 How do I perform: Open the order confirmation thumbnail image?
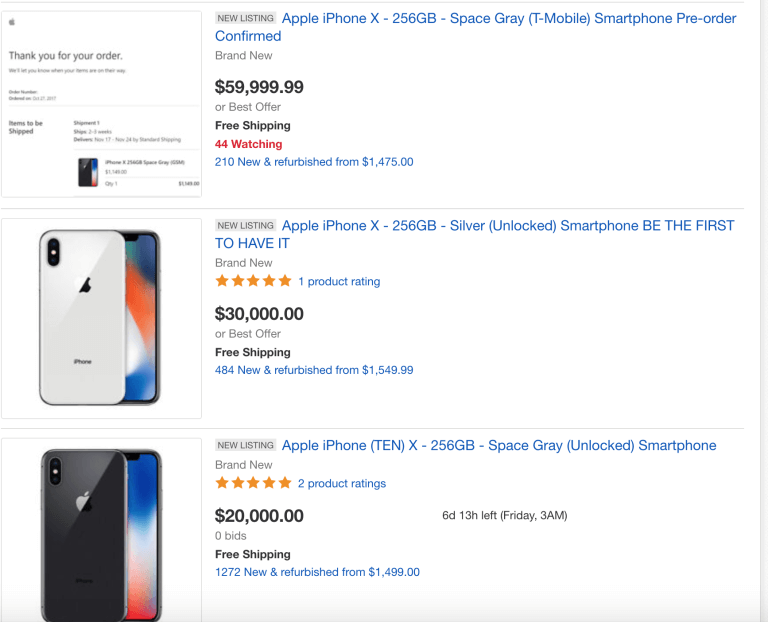101,105
